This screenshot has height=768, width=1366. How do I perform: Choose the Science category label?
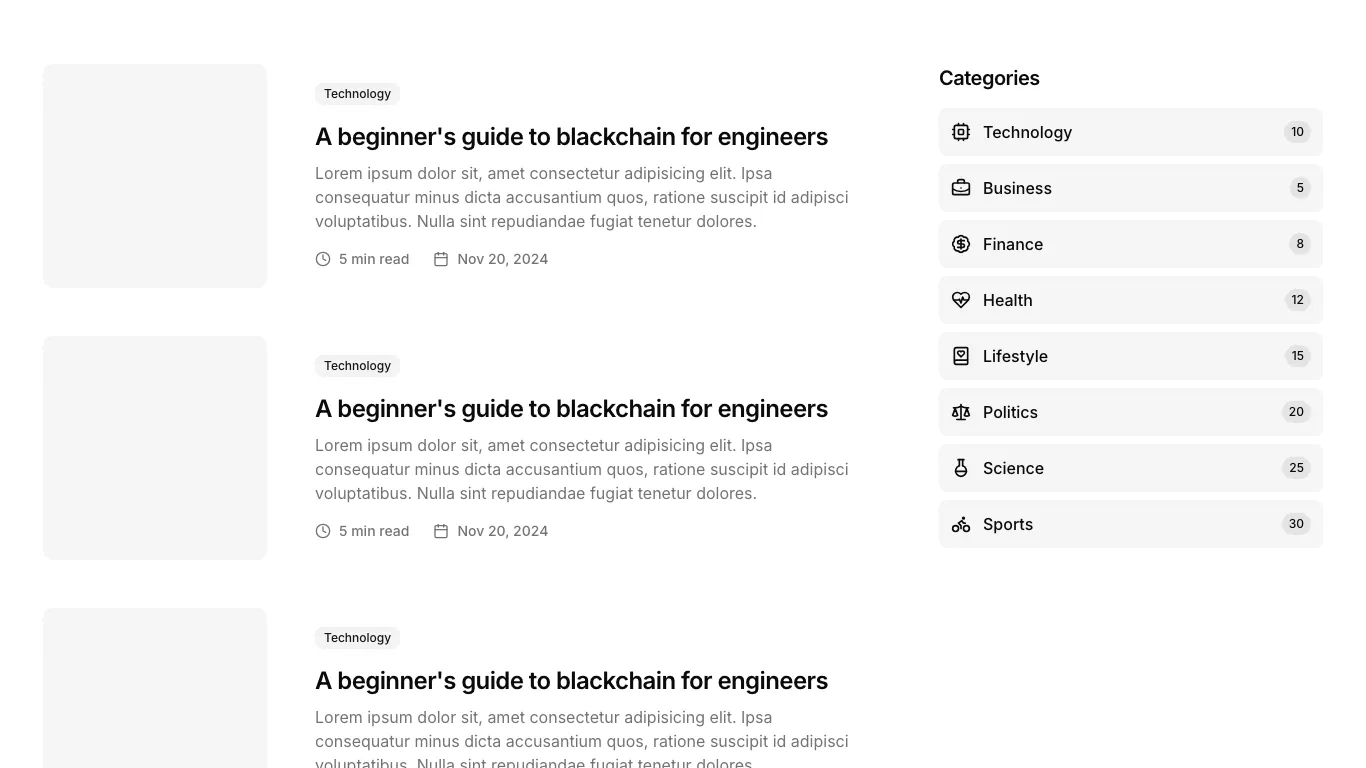point(1013,468)
